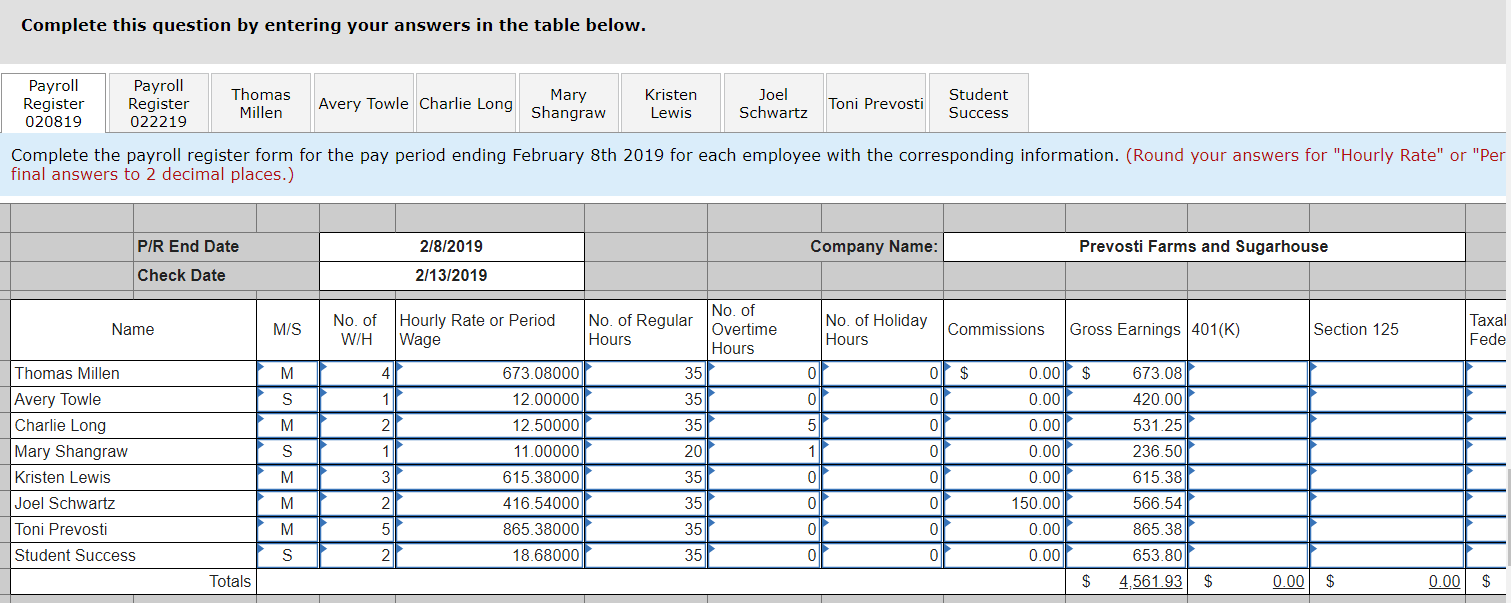Screen dimensions: 1511x603
Task: Open the Toni Prevosti tab
Action: [876, 103]
